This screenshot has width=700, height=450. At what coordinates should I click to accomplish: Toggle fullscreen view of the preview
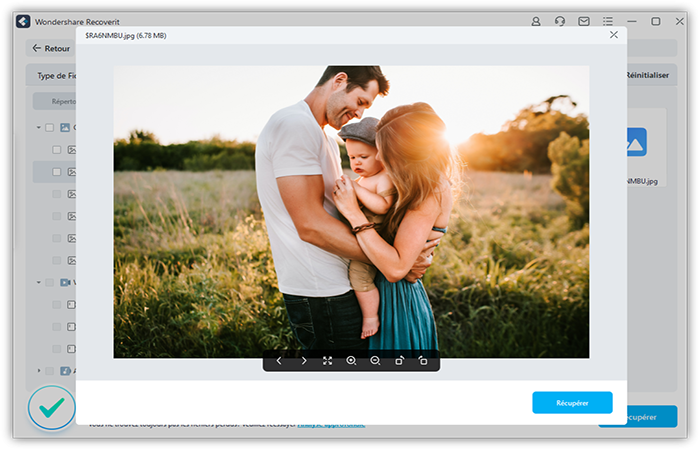(x=327, y=361)
